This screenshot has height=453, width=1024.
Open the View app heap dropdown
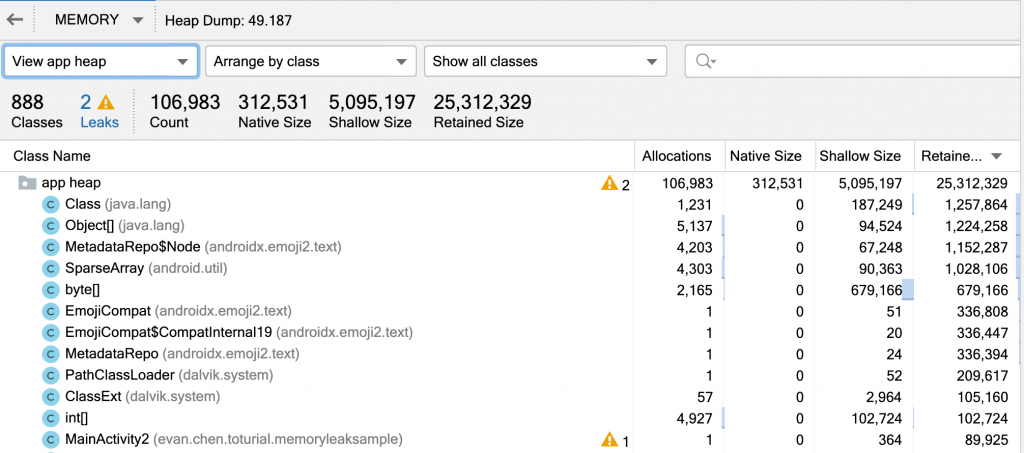pos(100,61)
